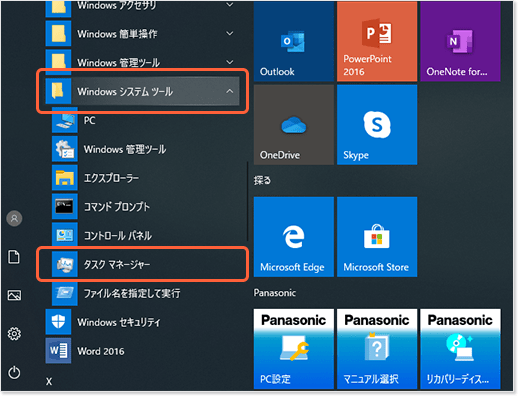Click the power button icon

pyautogui.click(x=14, y=372)
